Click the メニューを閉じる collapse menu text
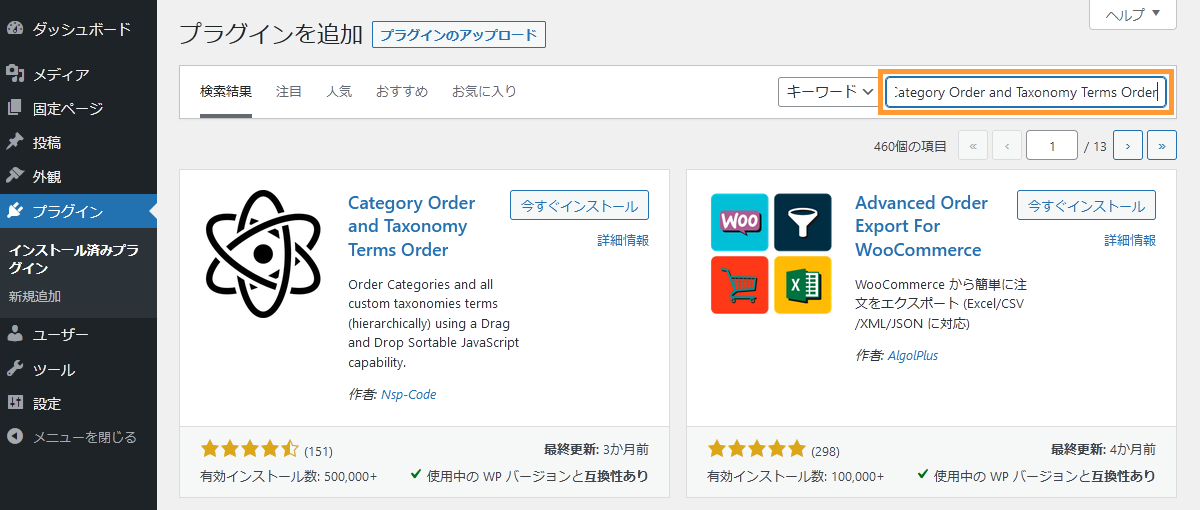 point(85,437)
